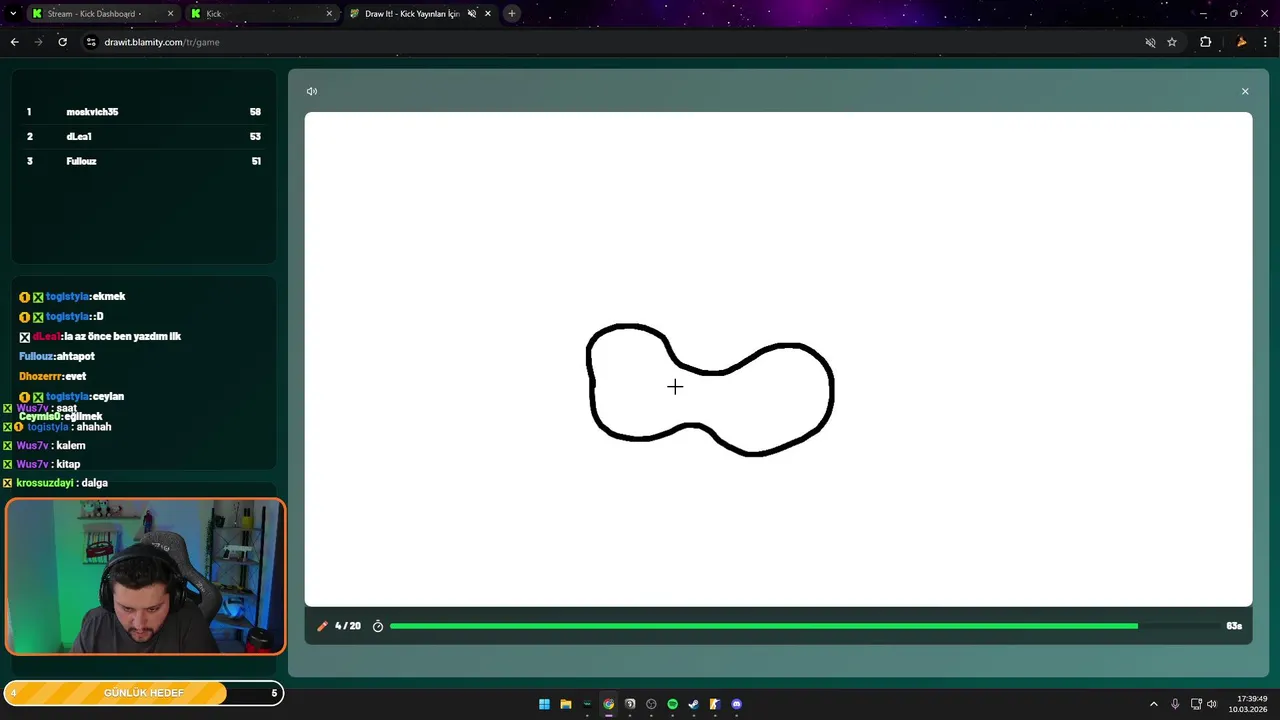Click the drawing canvas at the black outline
This screenshot has width=1280, height=720.
[708, 389]
